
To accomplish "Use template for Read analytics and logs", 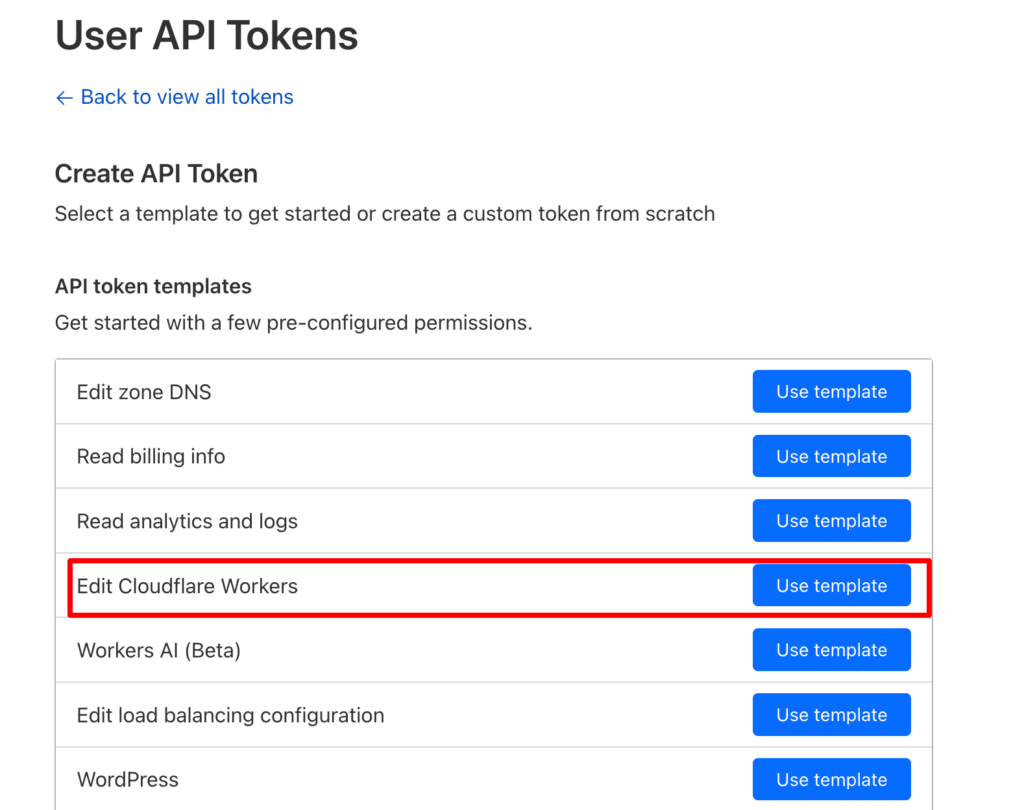I will 831,521.
